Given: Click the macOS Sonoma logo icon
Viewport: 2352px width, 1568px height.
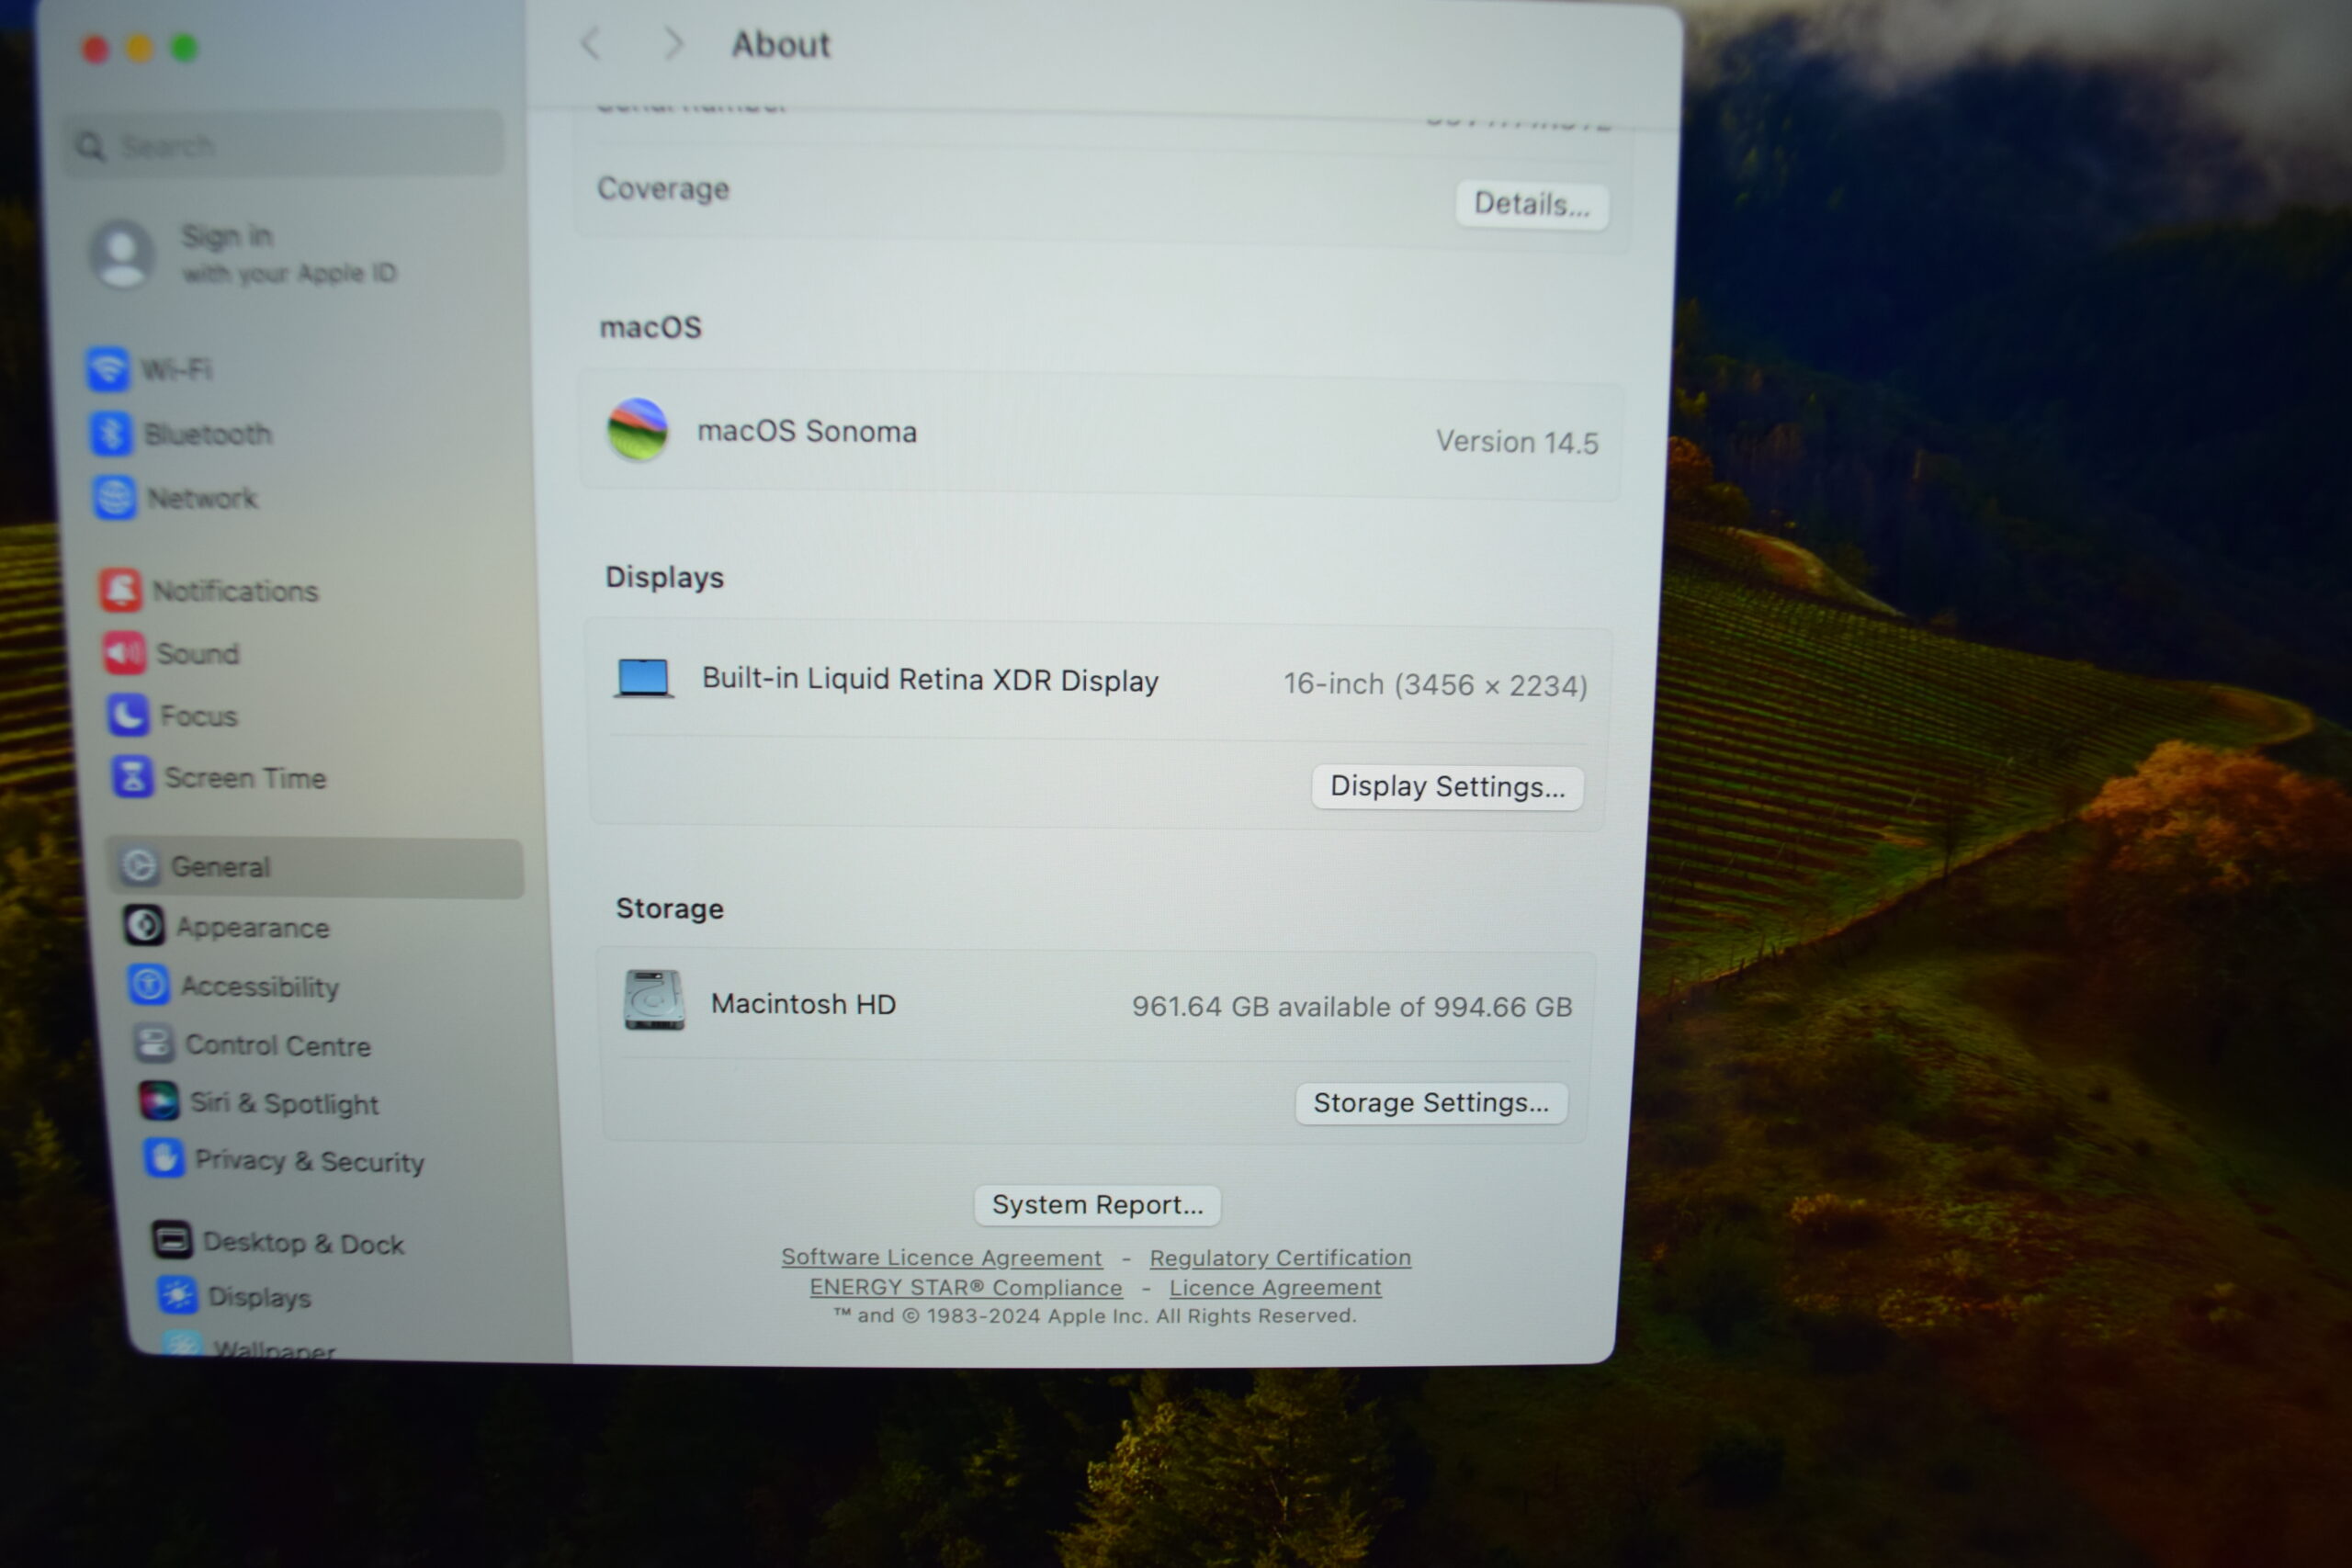Looking at the screenshot, I should 638,430.
